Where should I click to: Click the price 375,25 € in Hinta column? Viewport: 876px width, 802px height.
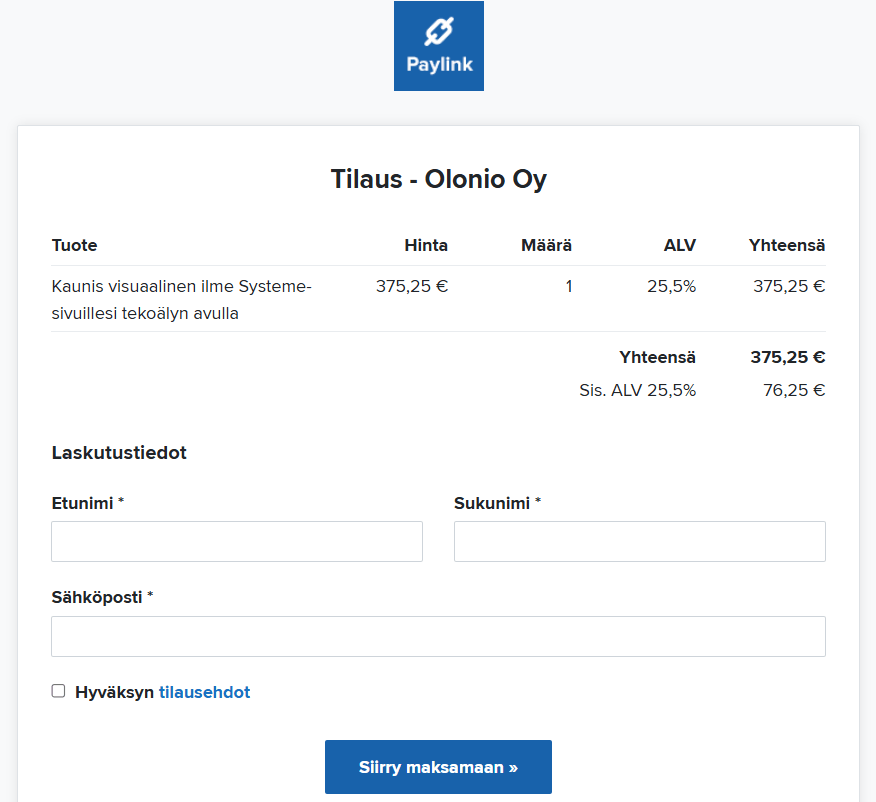coord(412,287)
